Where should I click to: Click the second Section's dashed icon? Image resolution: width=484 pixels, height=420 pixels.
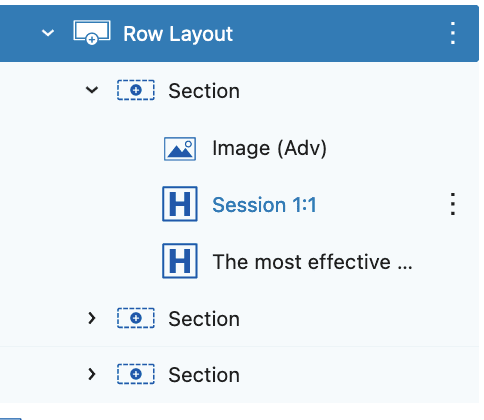coord(136,318)
